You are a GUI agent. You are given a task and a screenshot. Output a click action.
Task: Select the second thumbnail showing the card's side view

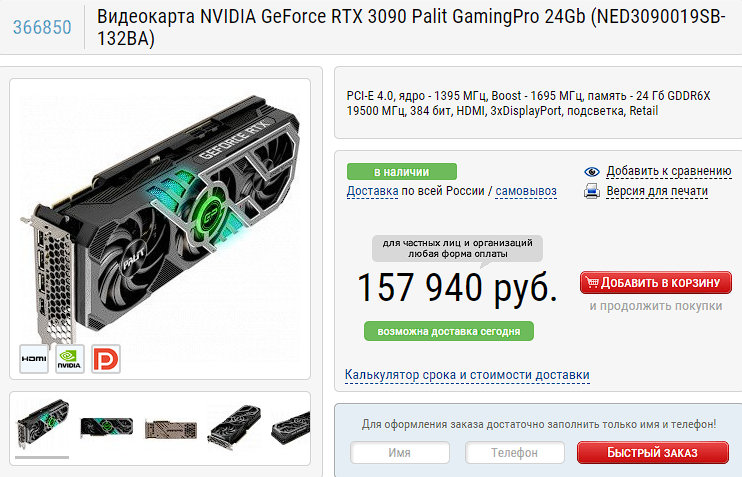click(106, 427)
